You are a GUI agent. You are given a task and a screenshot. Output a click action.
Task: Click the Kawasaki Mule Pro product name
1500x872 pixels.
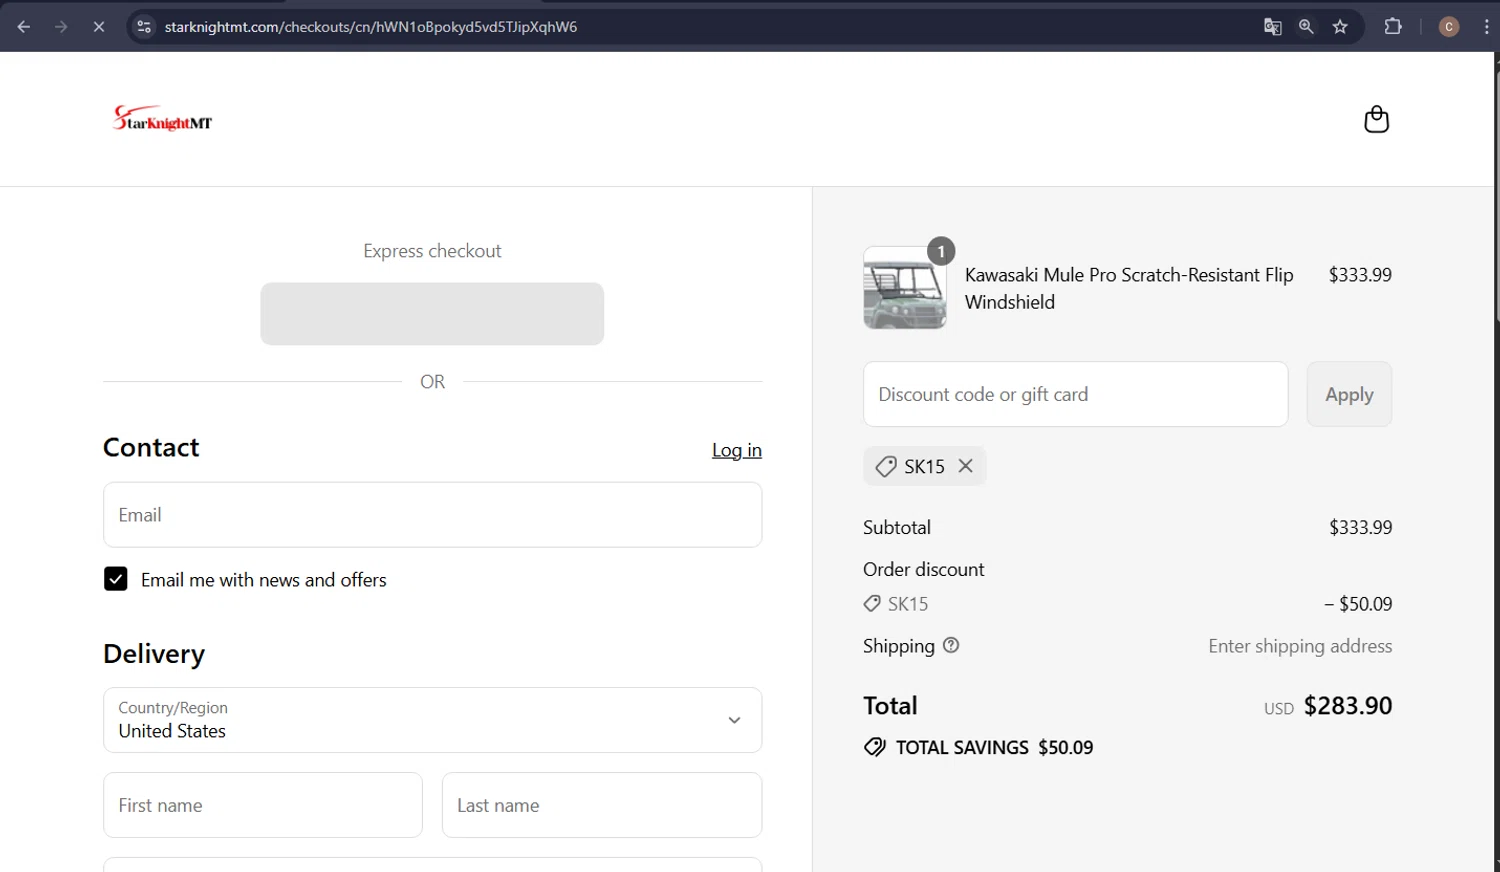click(1129, 288)
